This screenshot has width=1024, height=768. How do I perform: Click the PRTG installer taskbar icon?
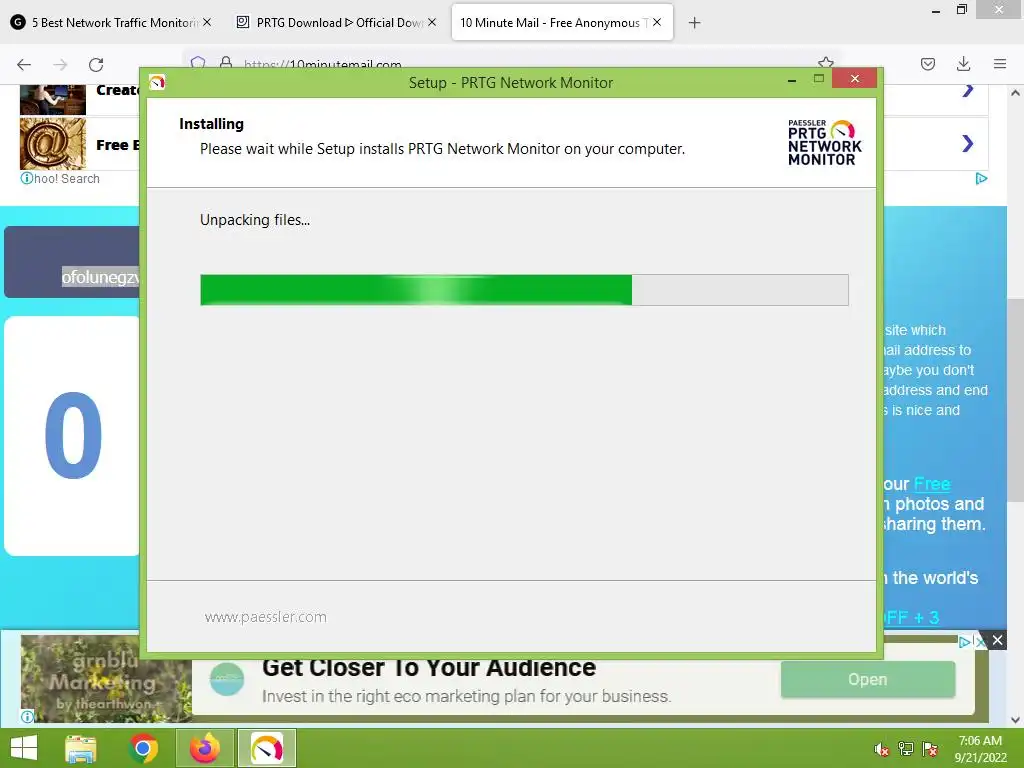266,748
